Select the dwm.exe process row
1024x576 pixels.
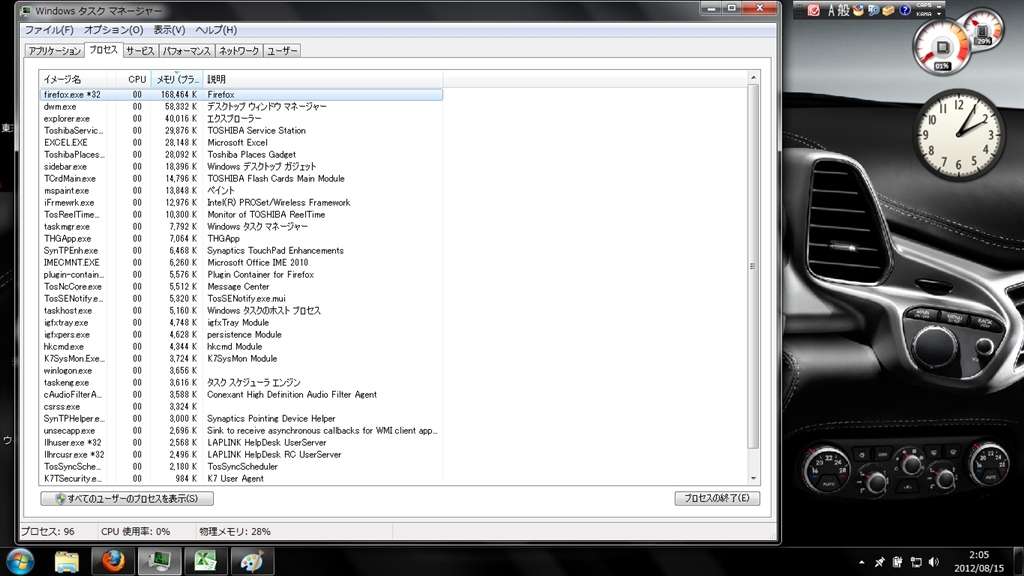(x=241, y=106)
